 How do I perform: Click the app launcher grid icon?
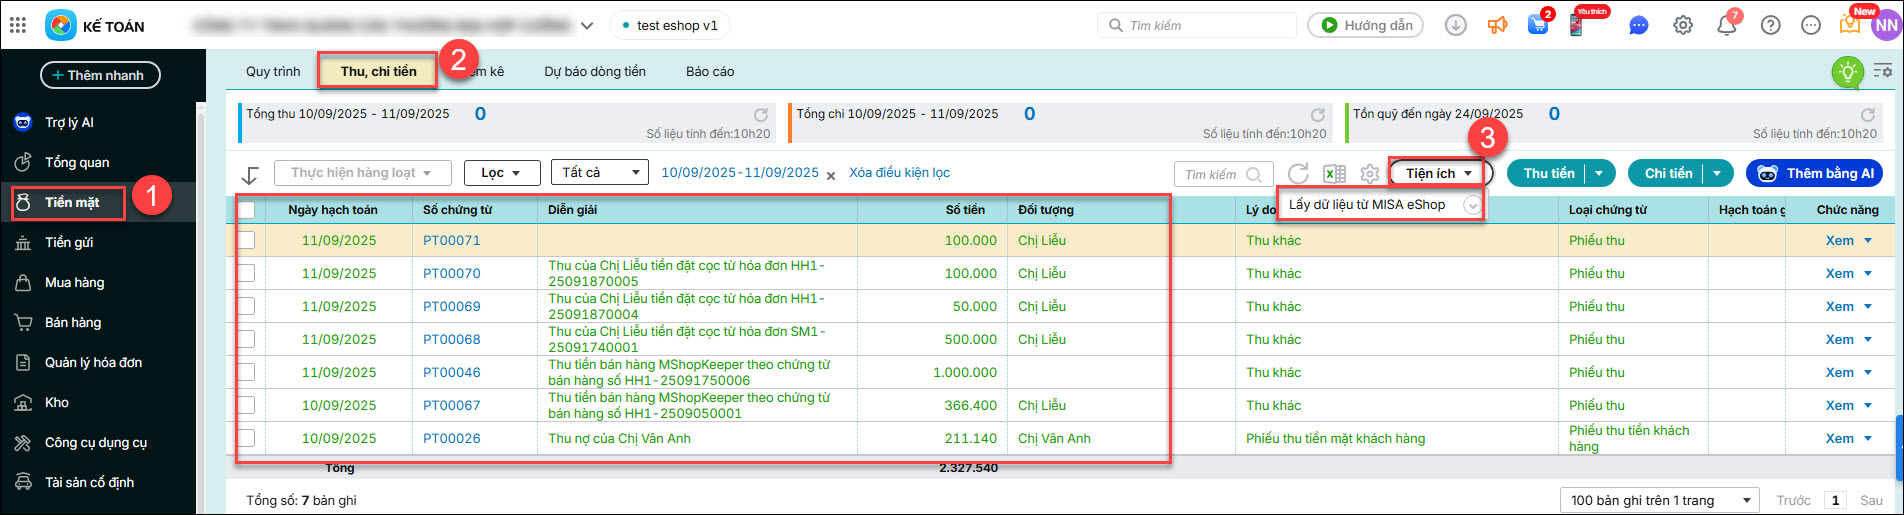[x=18, y=26]
